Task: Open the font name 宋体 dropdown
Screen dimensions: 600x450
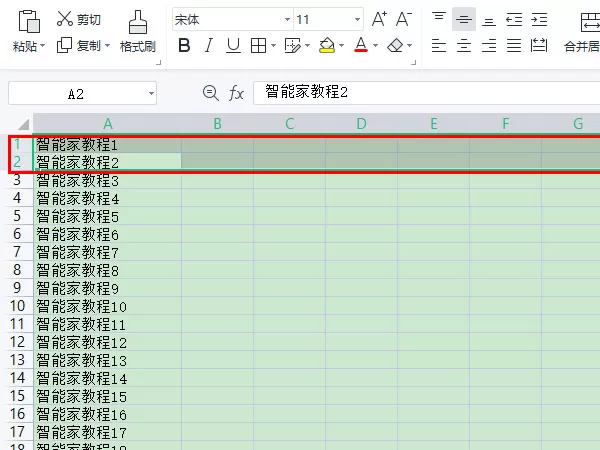Action: coord(287,19)
